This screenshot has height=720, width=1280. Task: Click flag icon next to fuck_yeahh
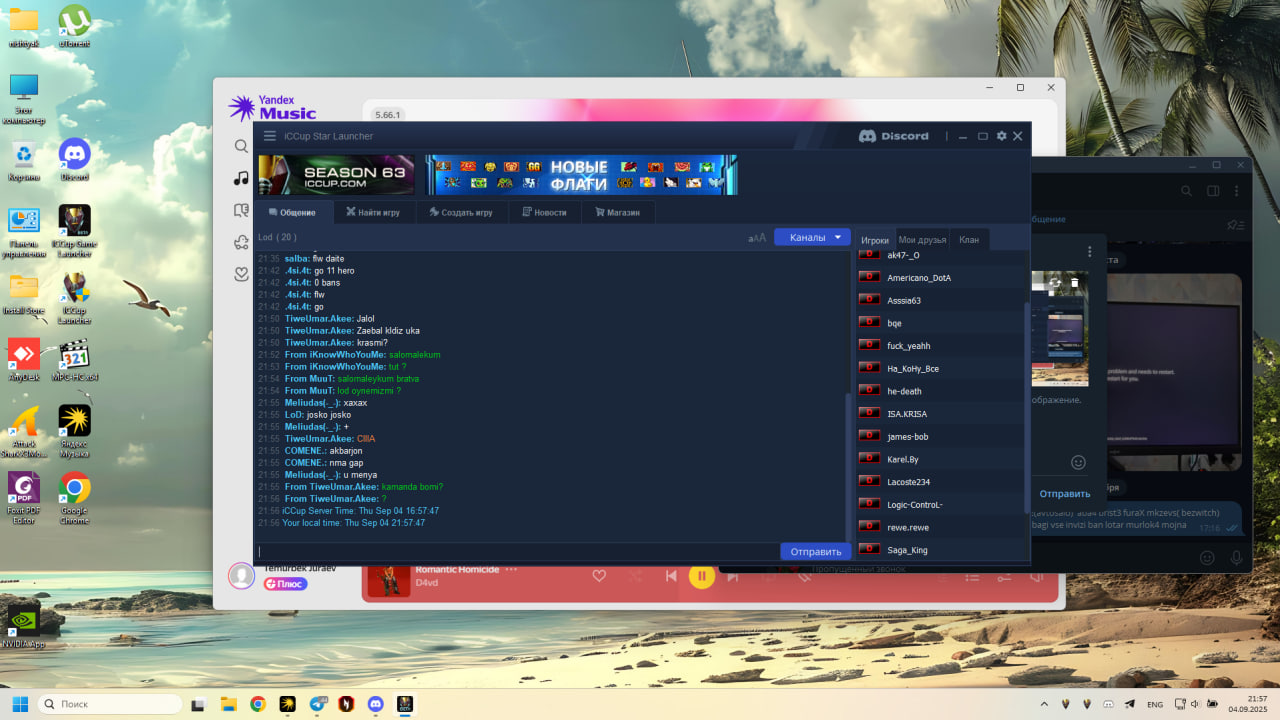869,346
